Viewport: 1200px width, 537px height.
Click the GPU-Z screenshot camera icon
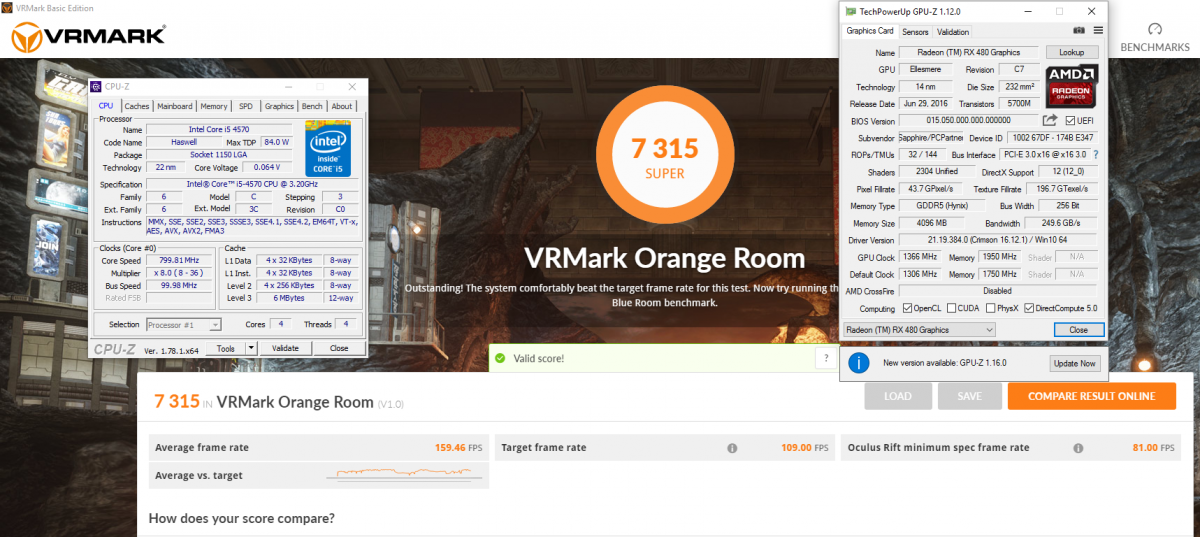[x=1079, y=31]
